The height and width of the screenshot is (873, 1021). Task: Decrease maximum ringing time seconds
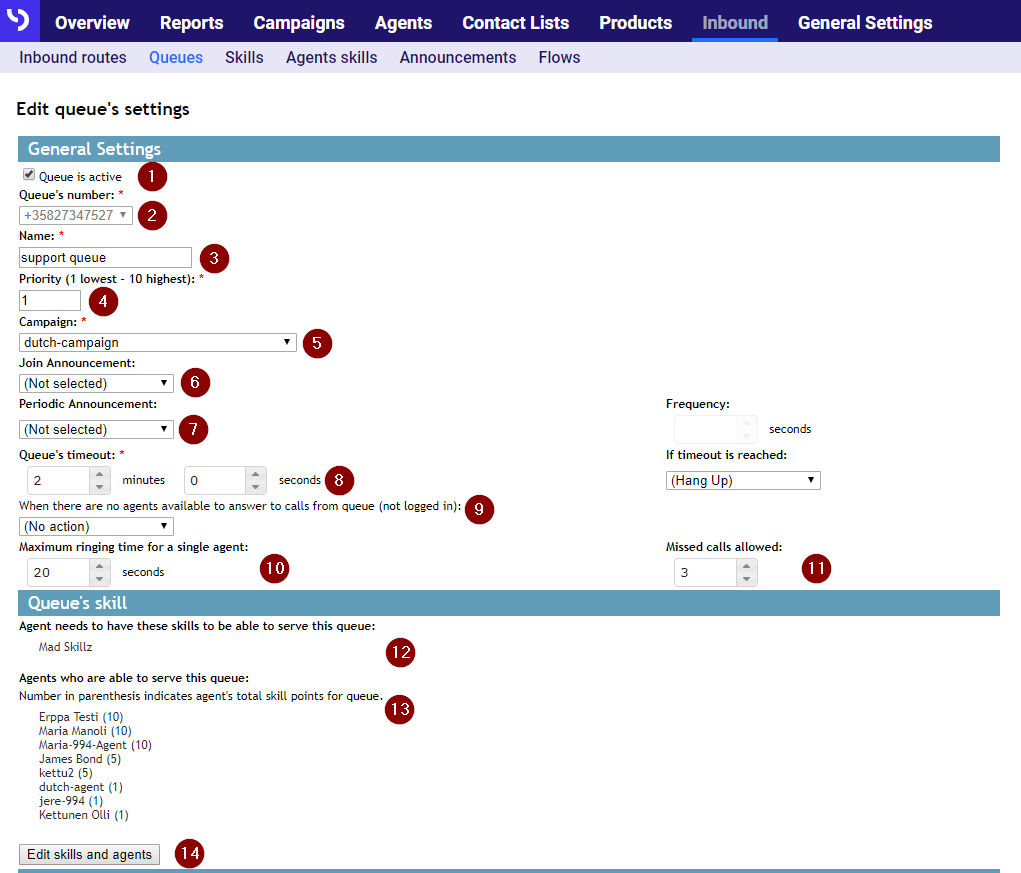[x=100, y=579]
